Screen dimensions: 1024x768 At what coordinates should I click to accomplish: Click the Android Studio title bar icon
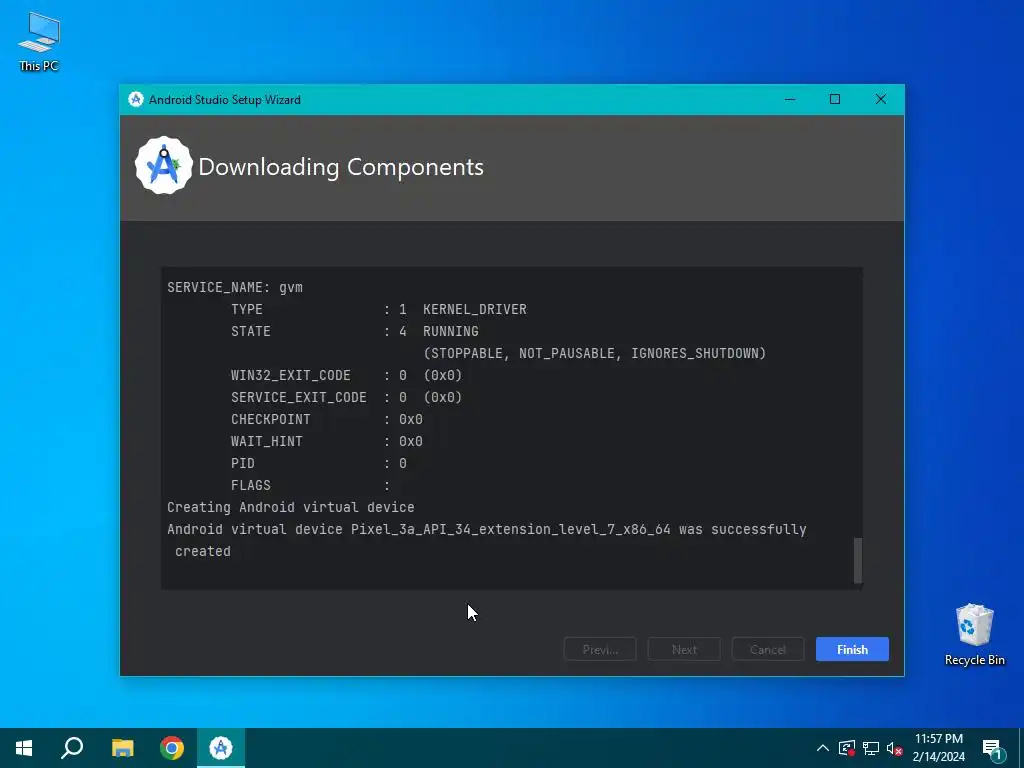135,99
